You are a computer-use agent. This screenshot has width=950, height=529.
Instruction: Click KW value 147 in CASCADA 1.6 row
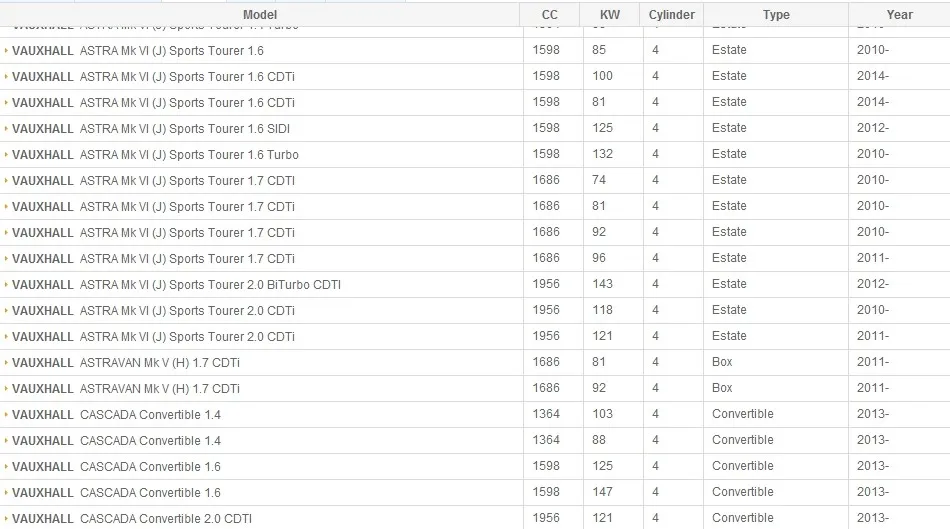[602, 491]
